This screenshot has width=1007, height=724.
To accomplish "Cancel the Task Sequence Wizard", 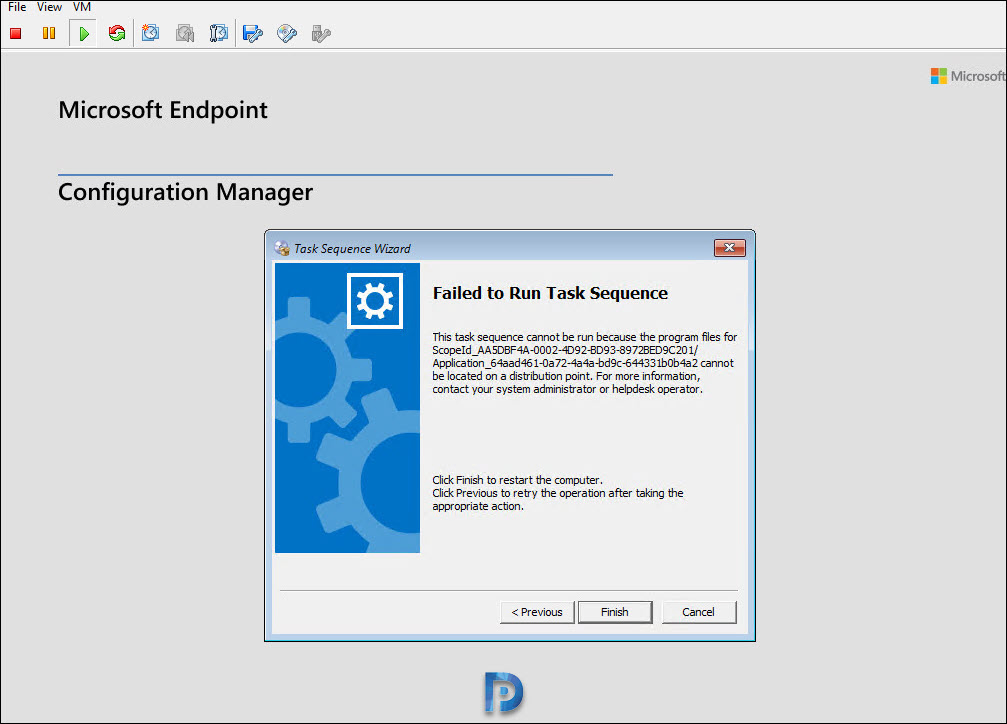I will point(699,612).
